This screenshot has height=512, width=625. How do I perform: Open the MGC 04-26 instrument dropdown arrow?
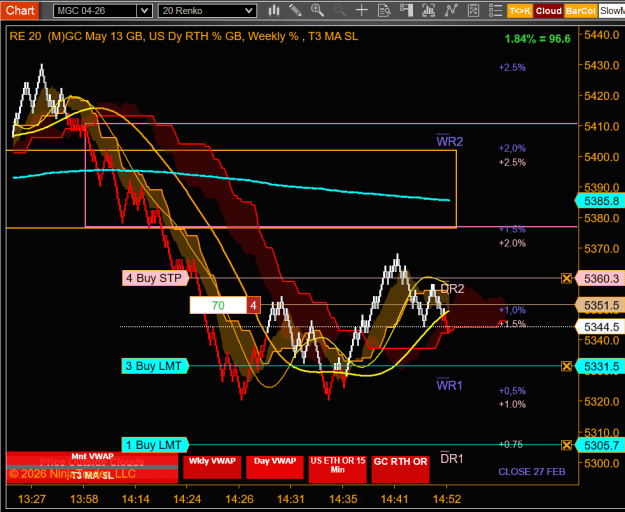pos(144,11)
